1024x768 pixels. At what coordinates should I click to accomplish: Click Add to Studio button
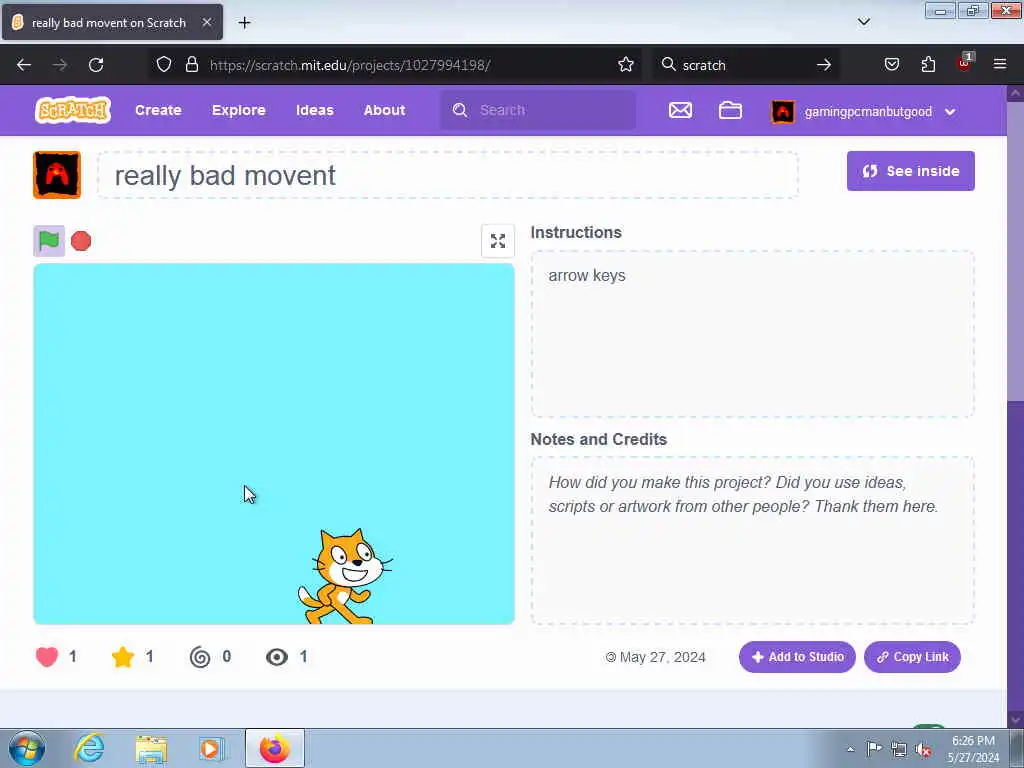[797, 657]
